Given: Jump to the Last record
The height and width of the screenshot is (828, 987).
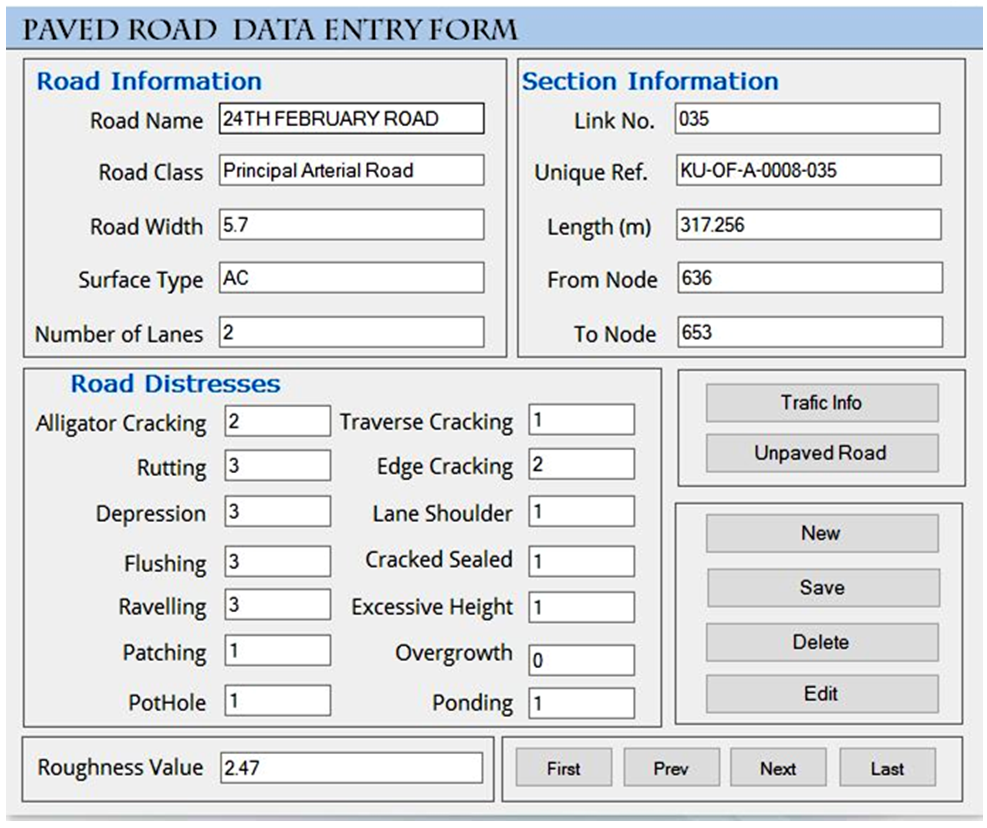Looking at the screenshot, I should point(887,768).
